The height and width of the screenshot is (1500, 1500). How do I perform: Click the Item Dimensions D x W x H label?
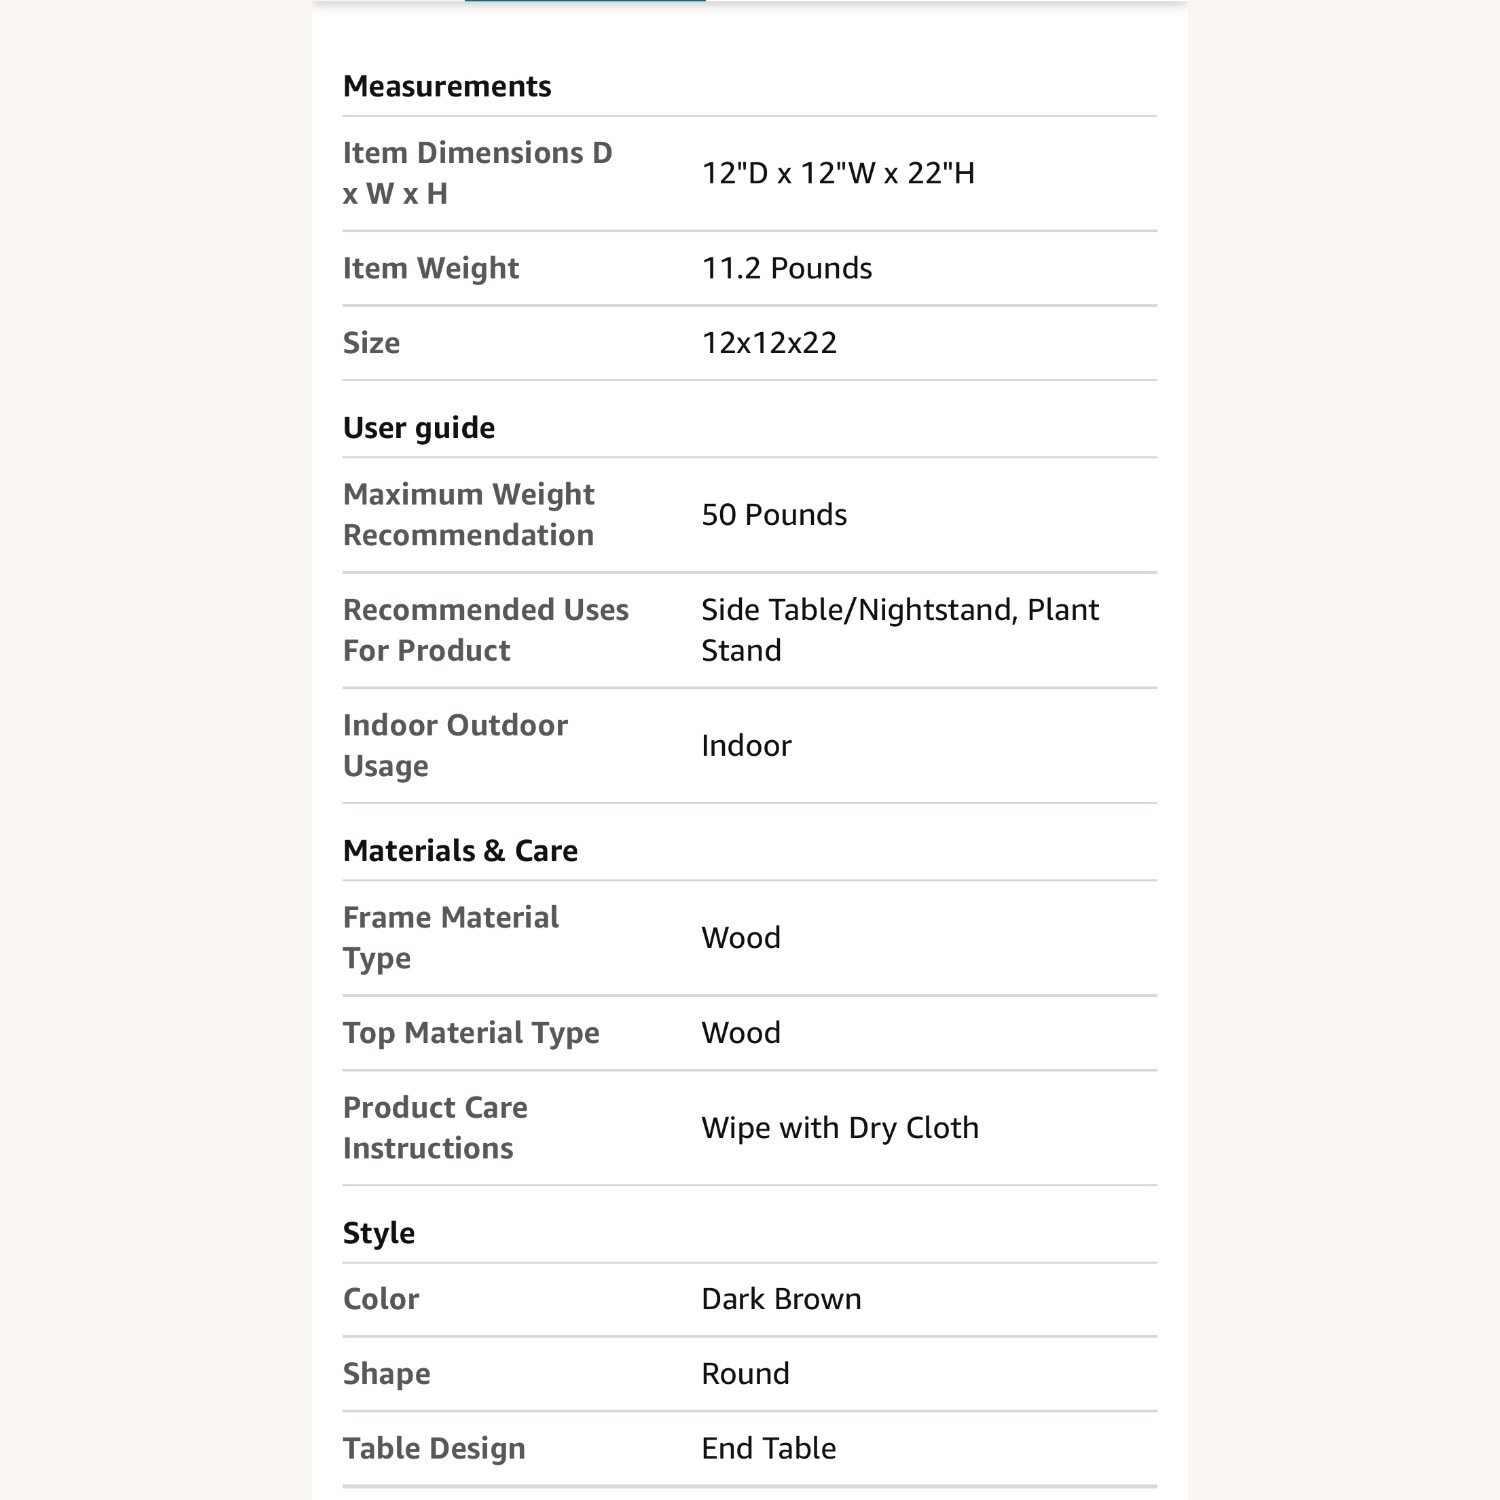click(x=477, y=173)
